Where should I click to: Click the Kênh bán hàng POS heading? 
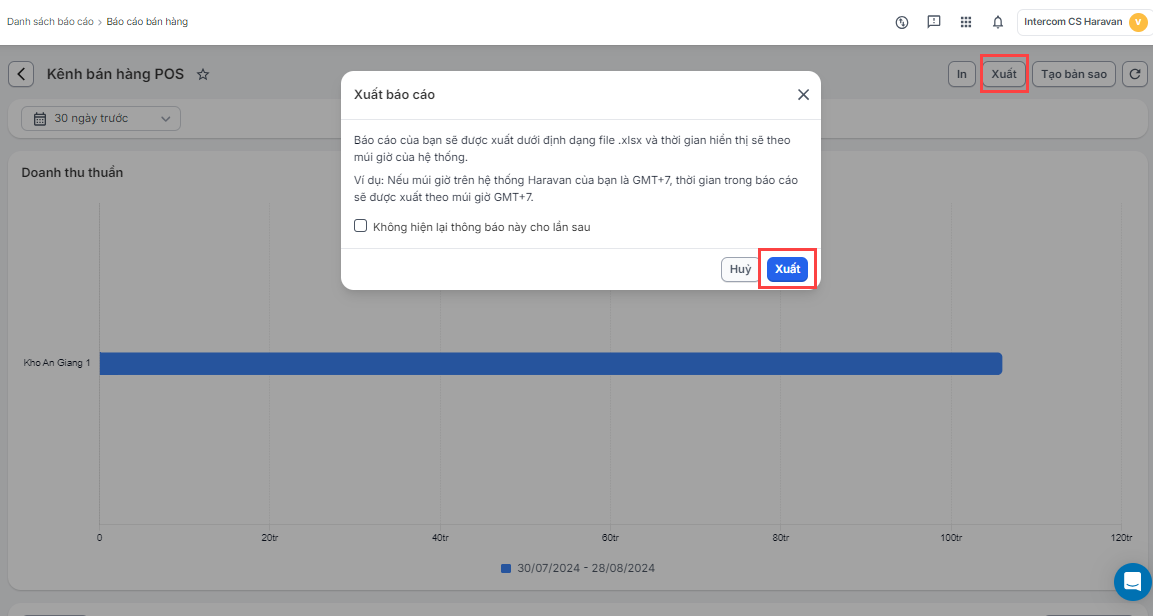click(115, 74)
